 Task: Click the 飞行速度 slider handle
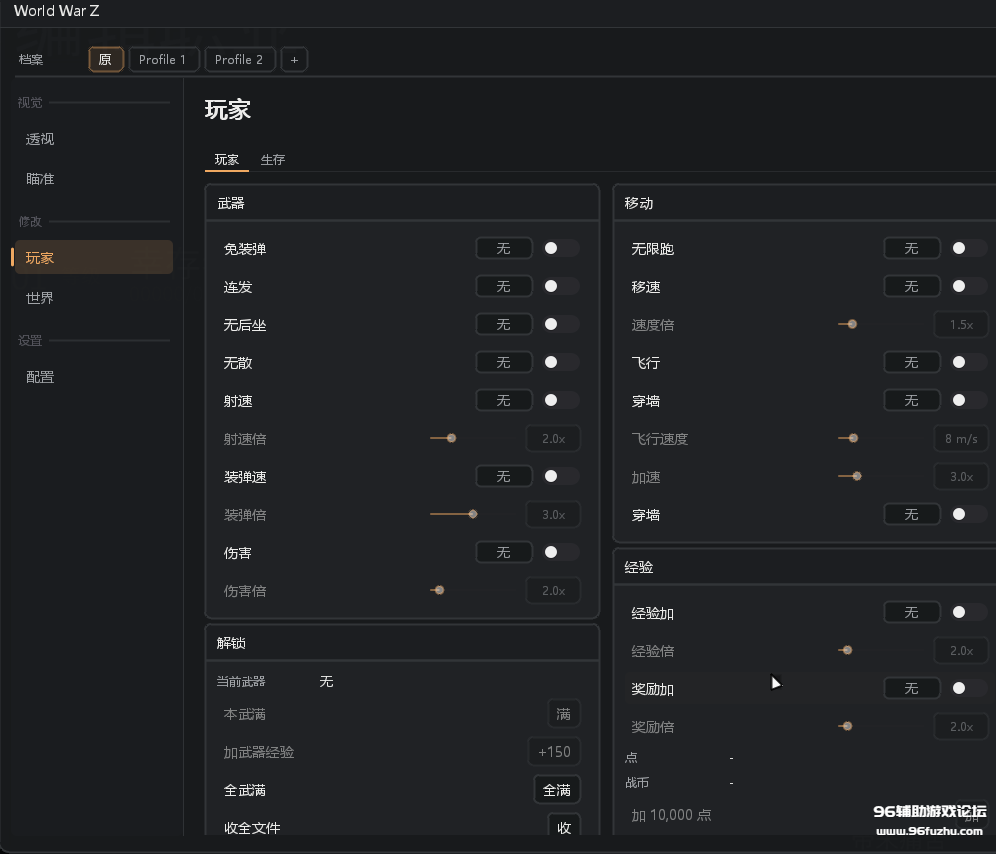coord(854,438)
